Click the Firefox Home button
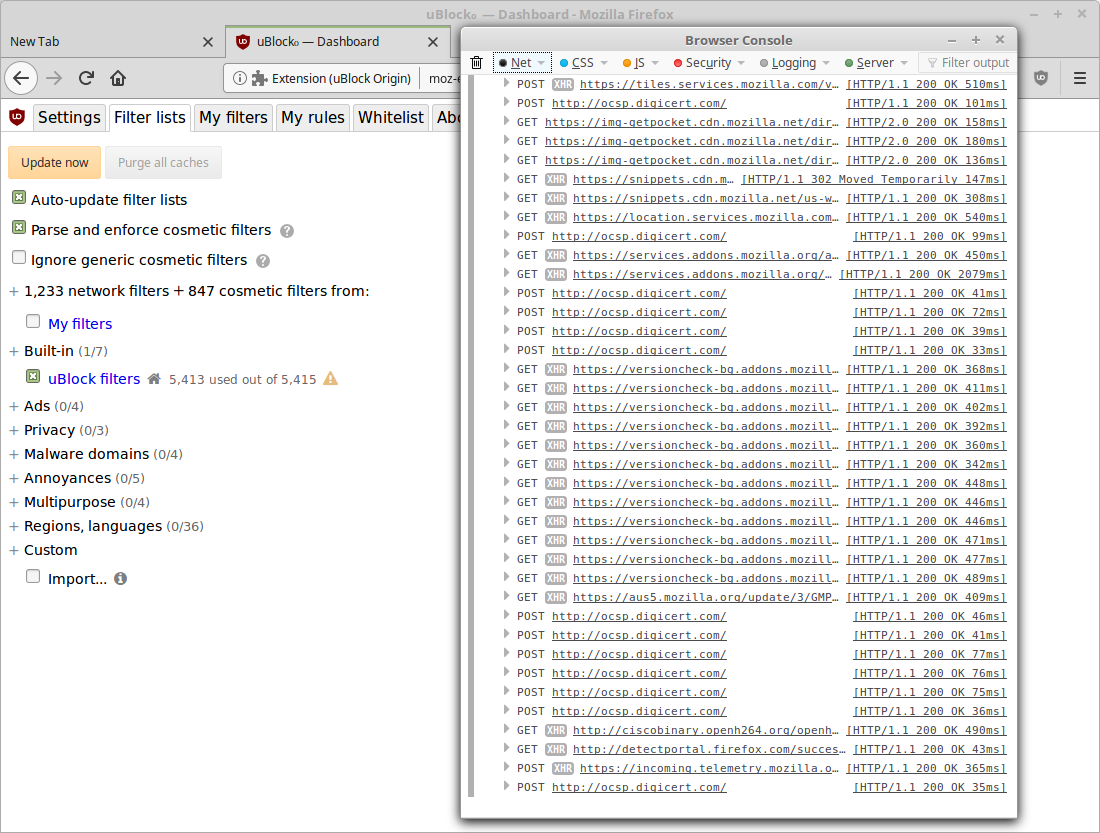The height and width of the screenshot is (833, 1100). 118,77
